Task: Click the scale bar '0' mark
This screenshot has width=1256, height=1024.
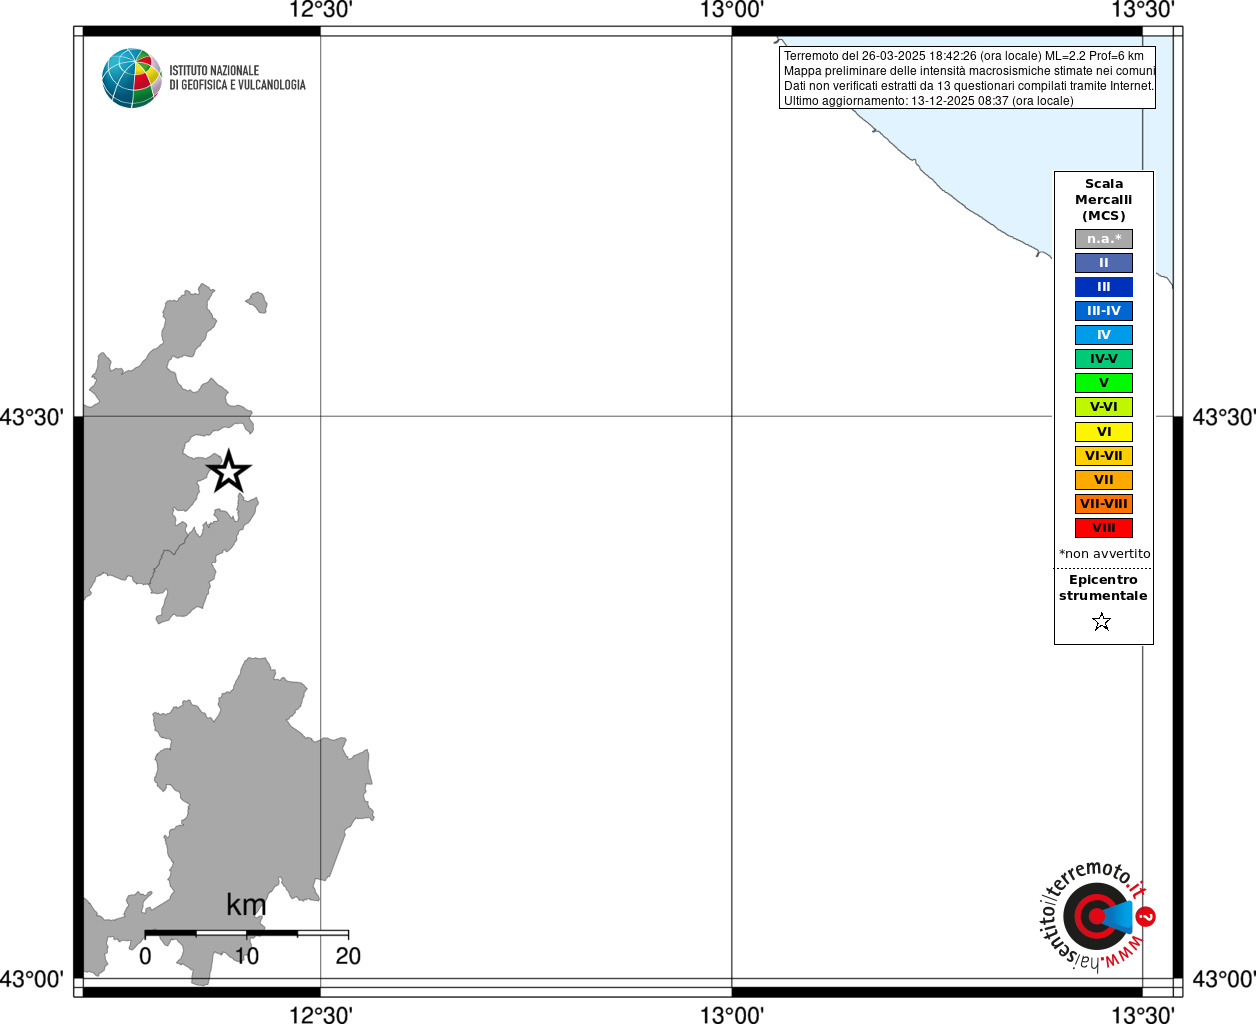Action: point(145,956)
